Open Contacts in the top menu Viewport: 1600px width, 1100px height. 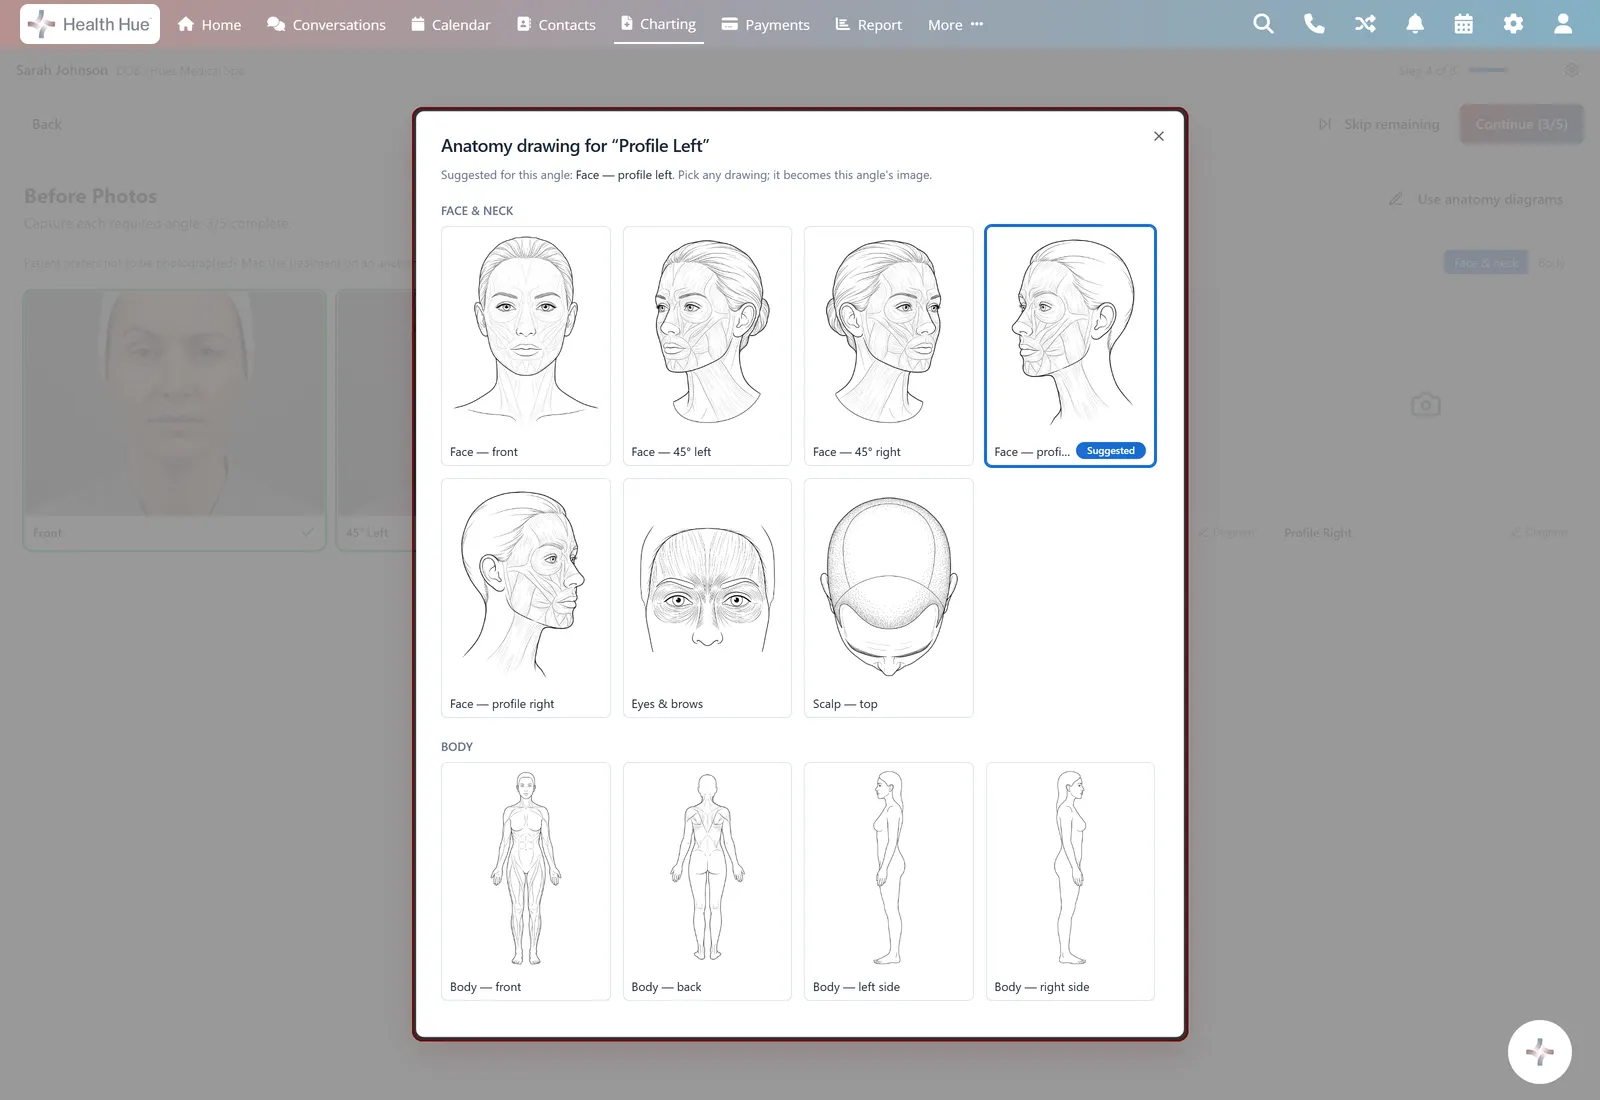556,24
